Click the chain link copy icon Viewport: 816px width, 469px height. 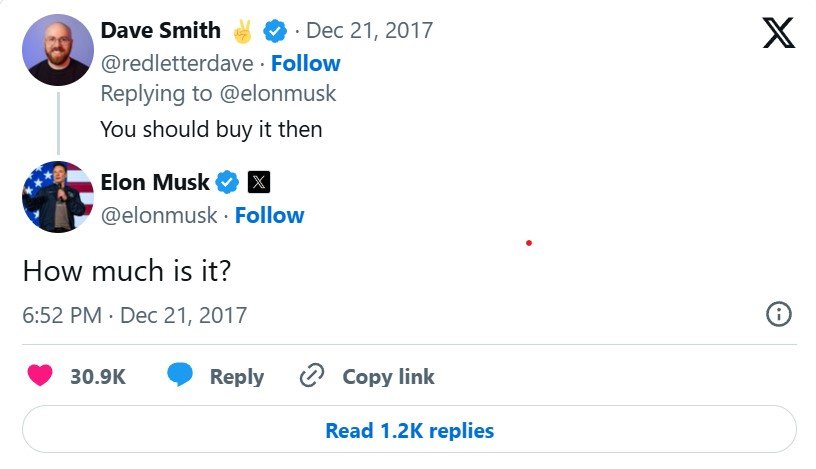tap(312, 375)
